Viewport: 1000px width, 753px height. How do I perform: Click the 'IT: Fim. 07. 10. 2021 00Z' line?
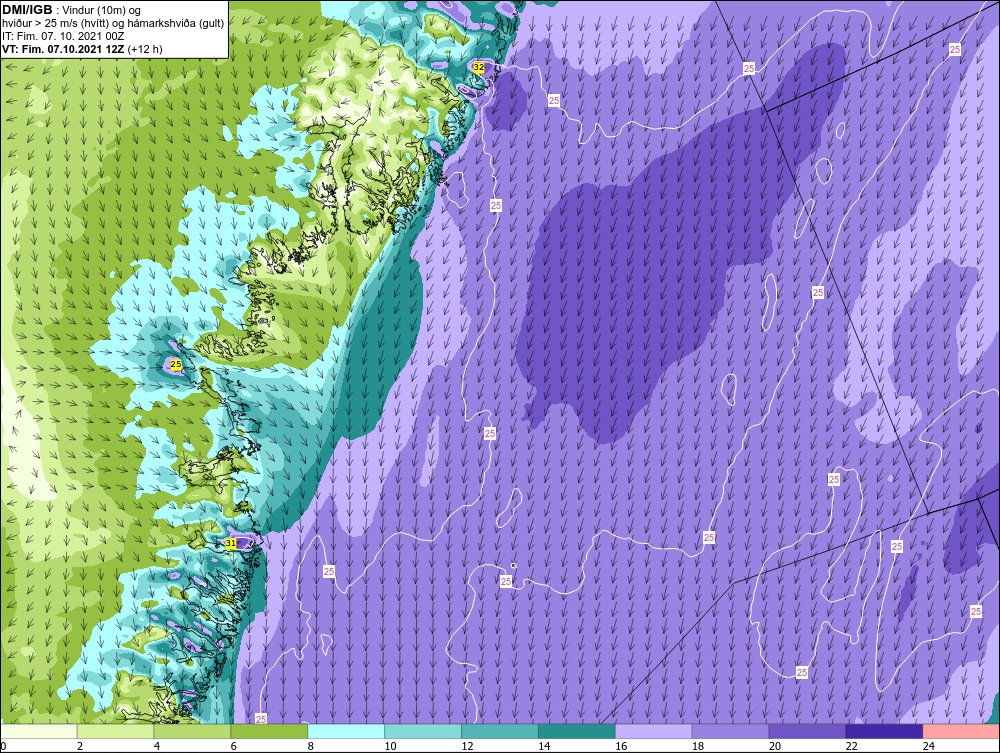63,36
